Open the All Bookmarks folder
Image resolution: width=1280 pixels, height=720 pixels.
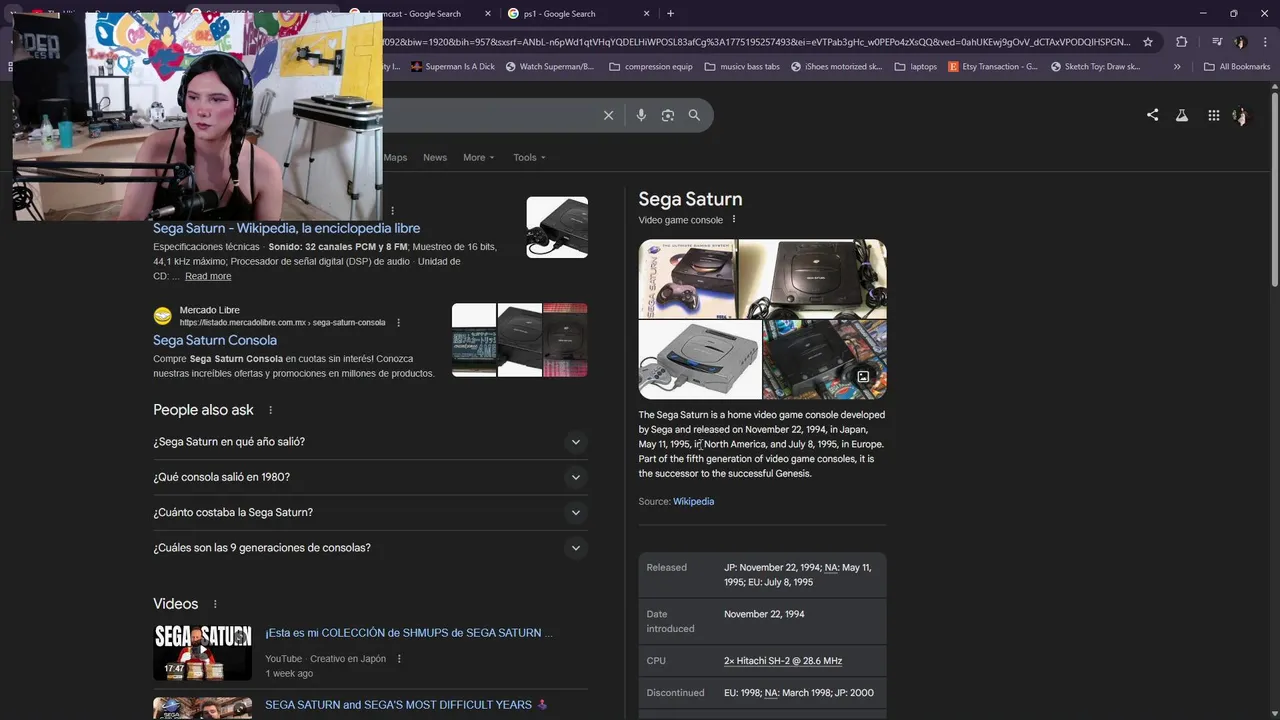tap(1237, 67)
